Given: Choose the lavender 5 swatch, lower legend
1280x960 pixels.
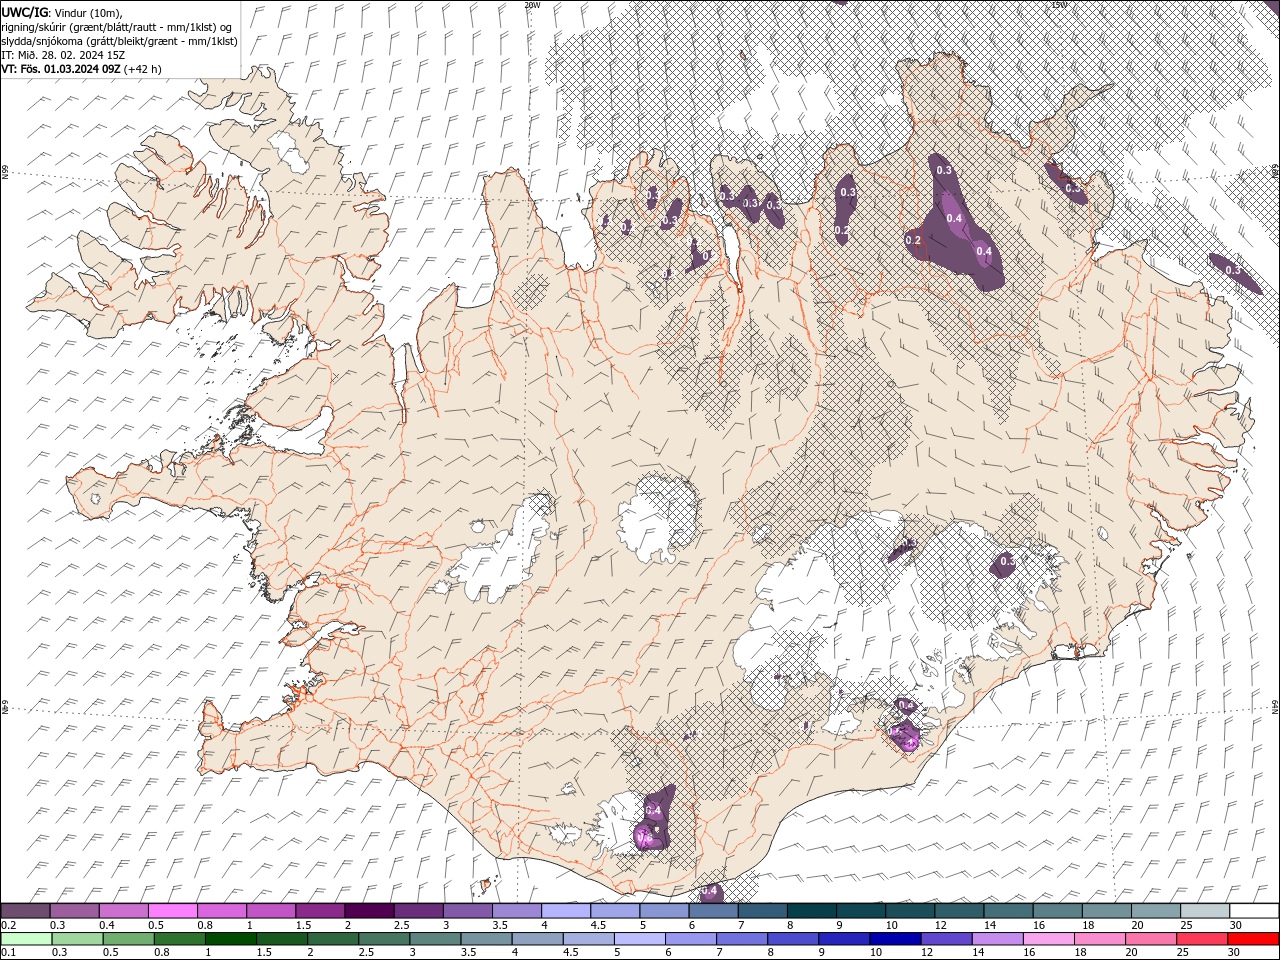Looking at the screenshot, I should pos(639,939).
